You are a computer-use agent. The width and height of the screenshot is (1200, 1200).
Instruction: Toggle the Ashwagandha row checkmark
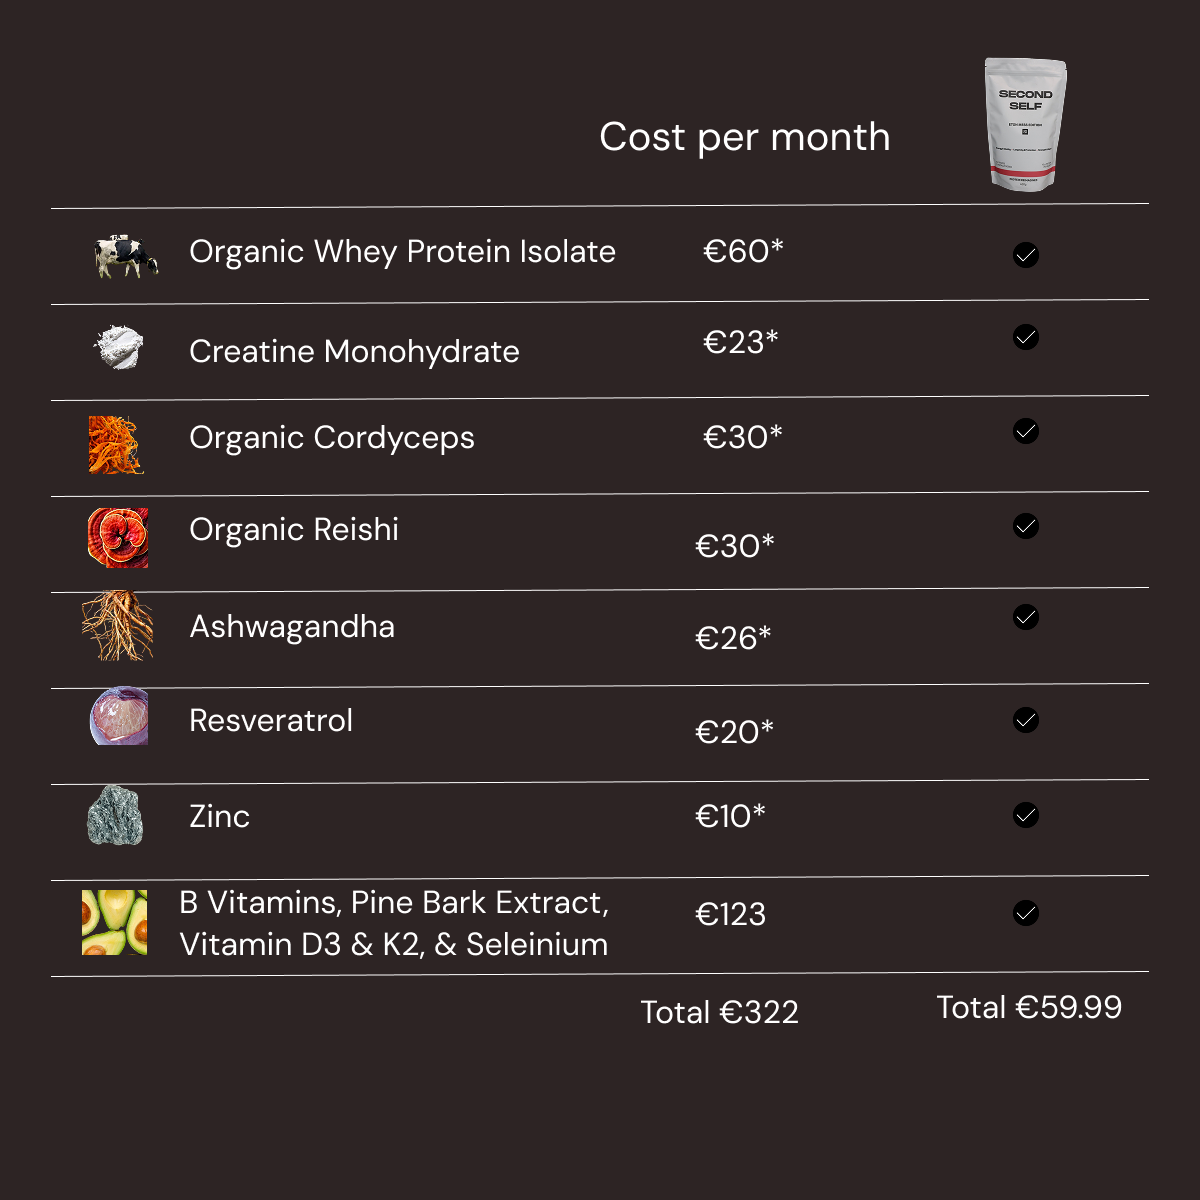1026,617
